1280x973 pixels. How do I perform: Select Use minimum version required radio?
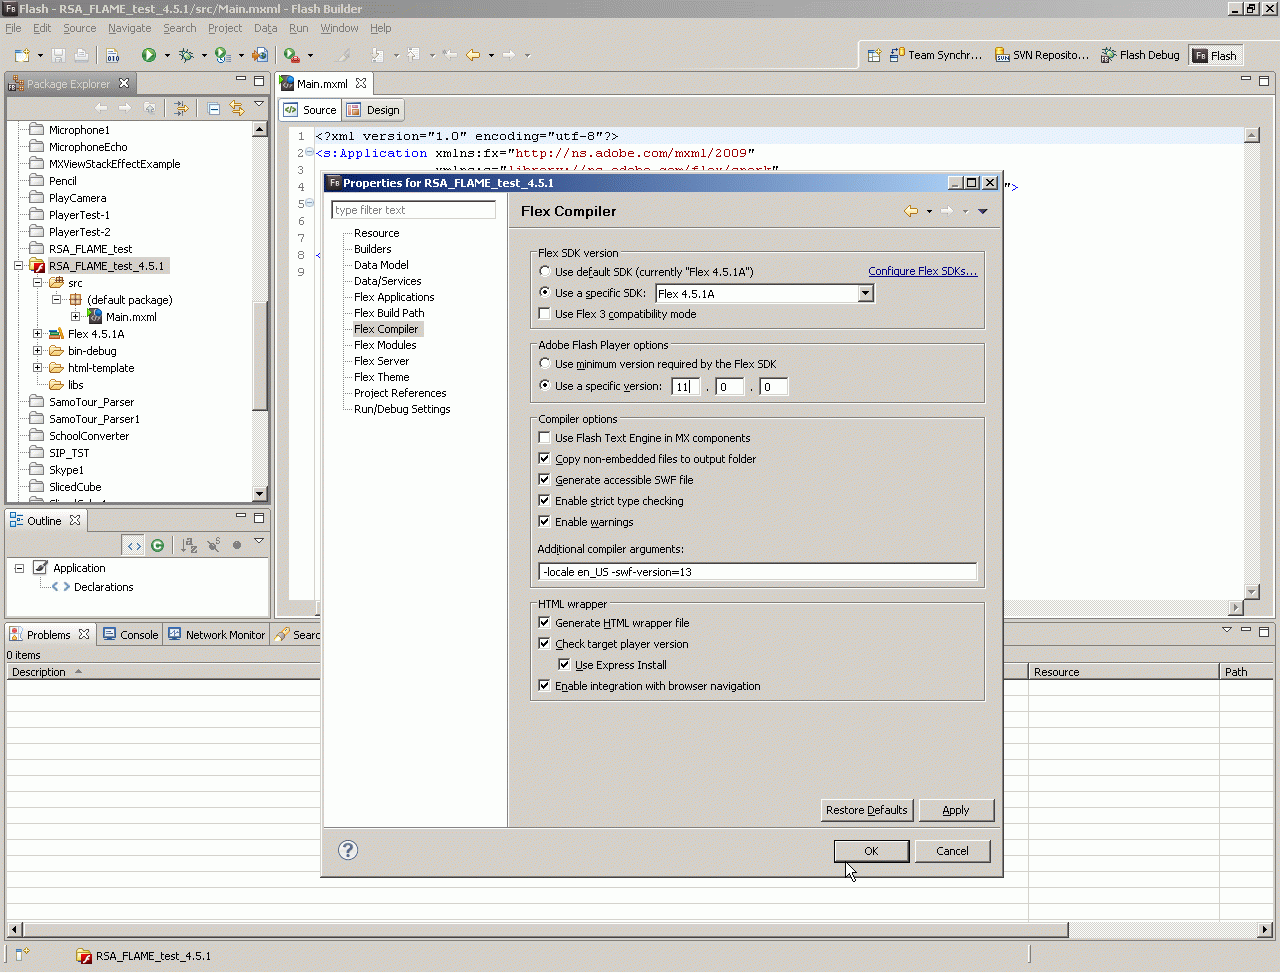[545, 364]
